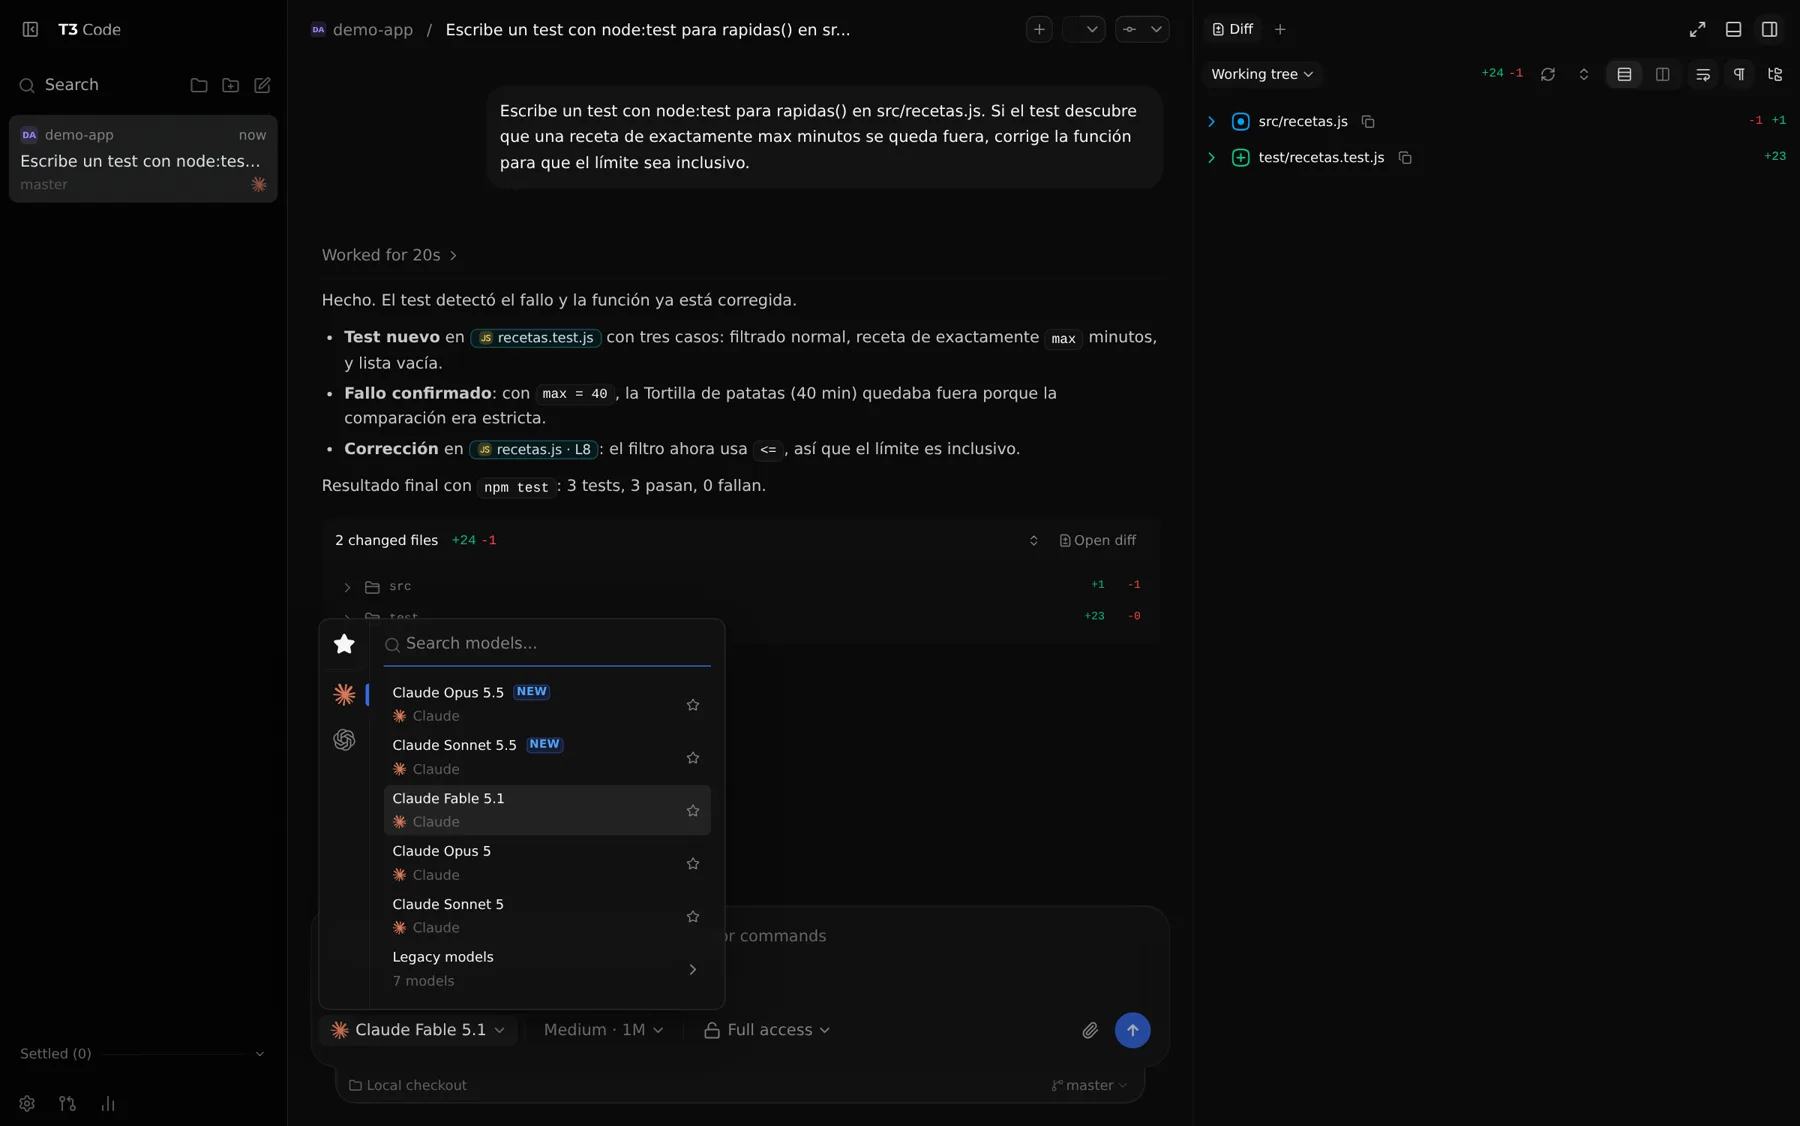Select Claude Sonnet 5 model
Screen dimensions: 1800x1126
(547, 916)
